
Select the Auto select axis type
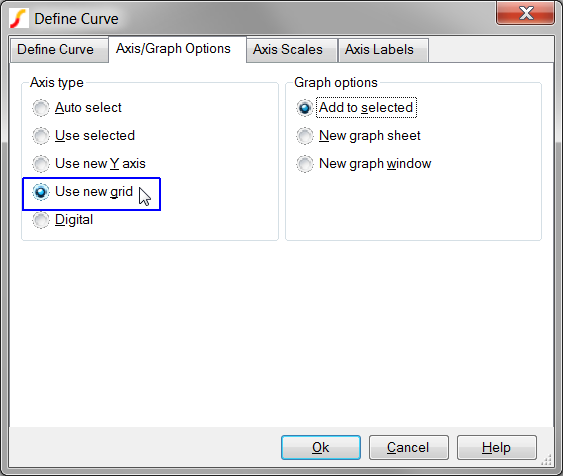click(77, 108)
